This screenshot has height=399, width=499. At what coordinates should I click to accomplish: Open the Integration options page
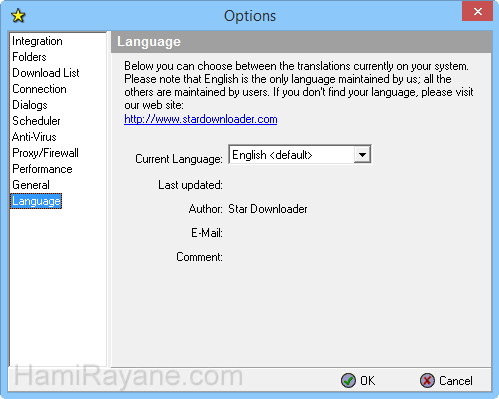(x=37, y=41)
